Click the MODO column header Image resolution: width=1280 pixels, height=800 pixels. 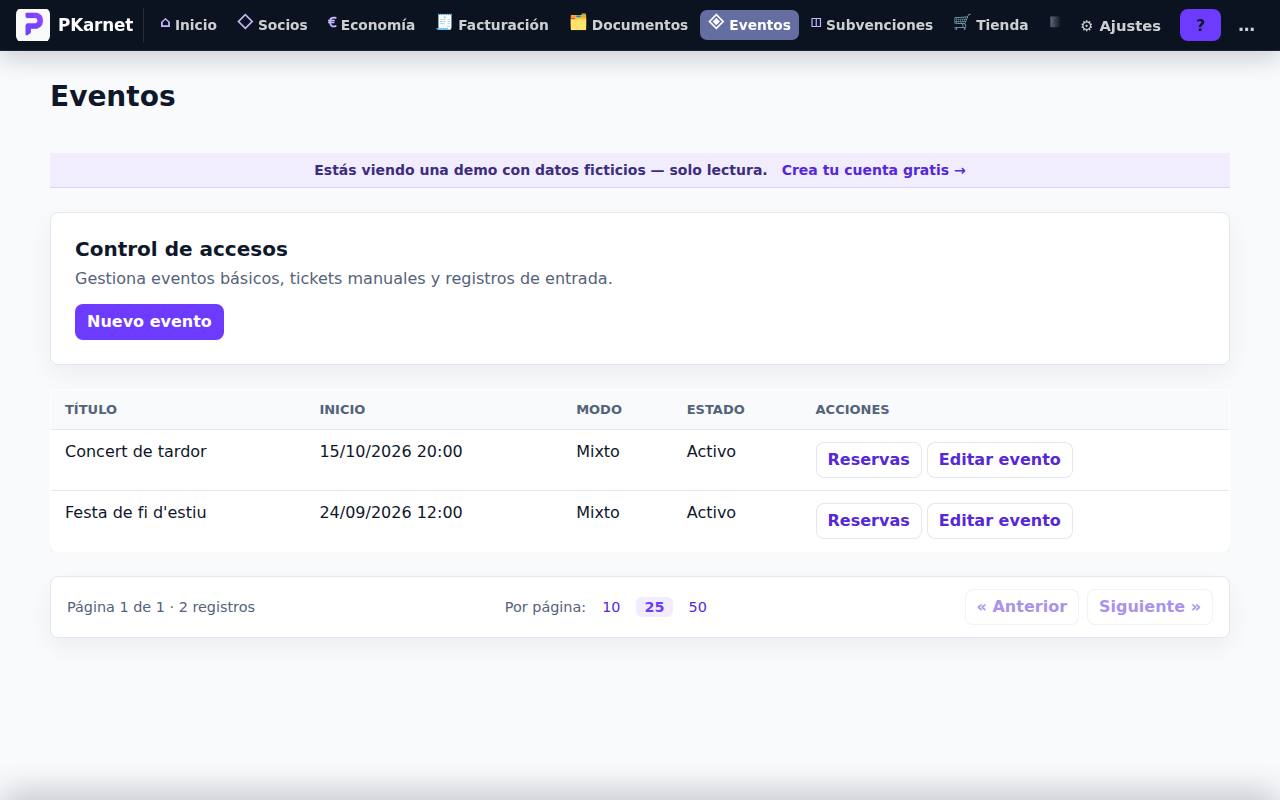click(x=599, y=410)
